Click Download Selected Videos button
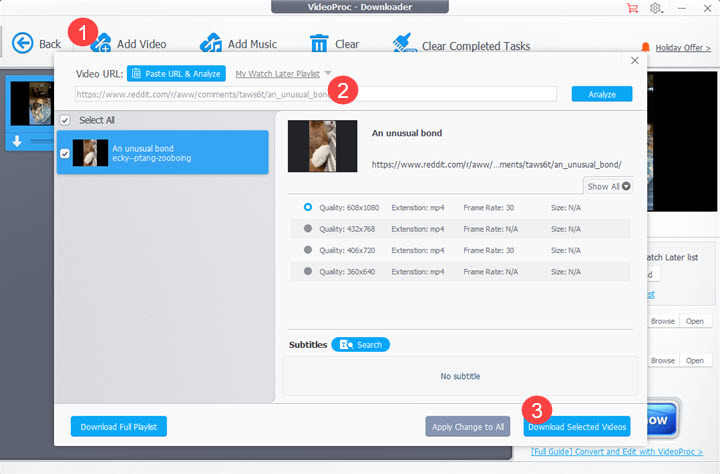Viewport: 720px width, 474px height. (x=577, y=427)
